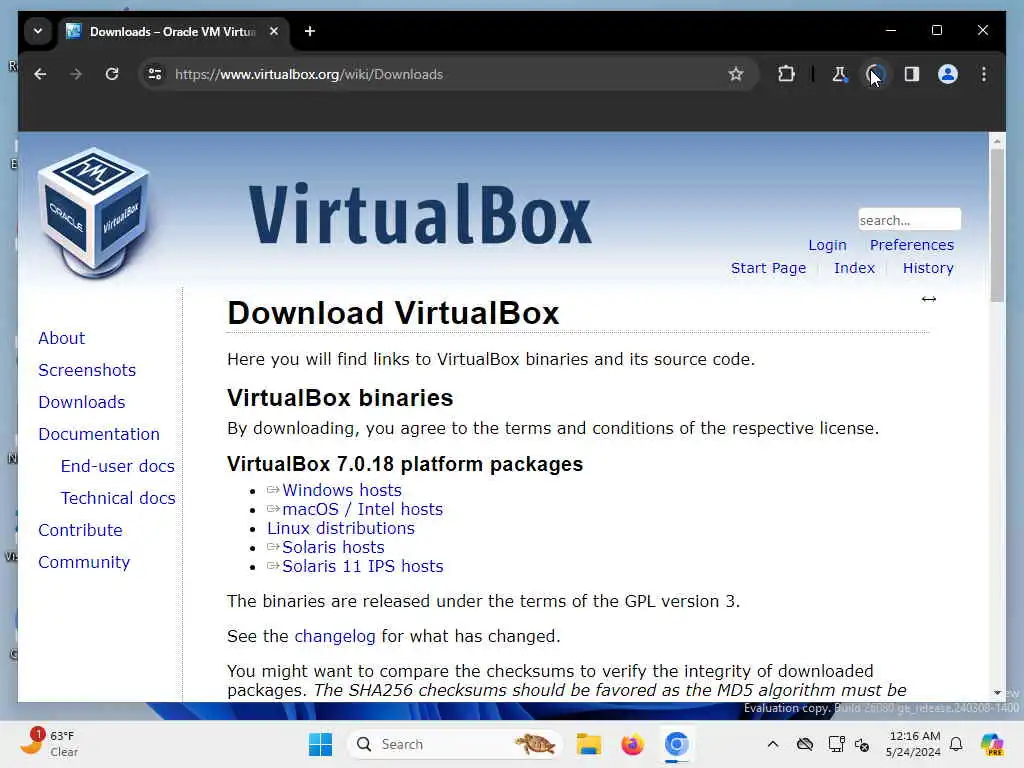Click the toolbar icon under the cursor

tap(875, 74)
